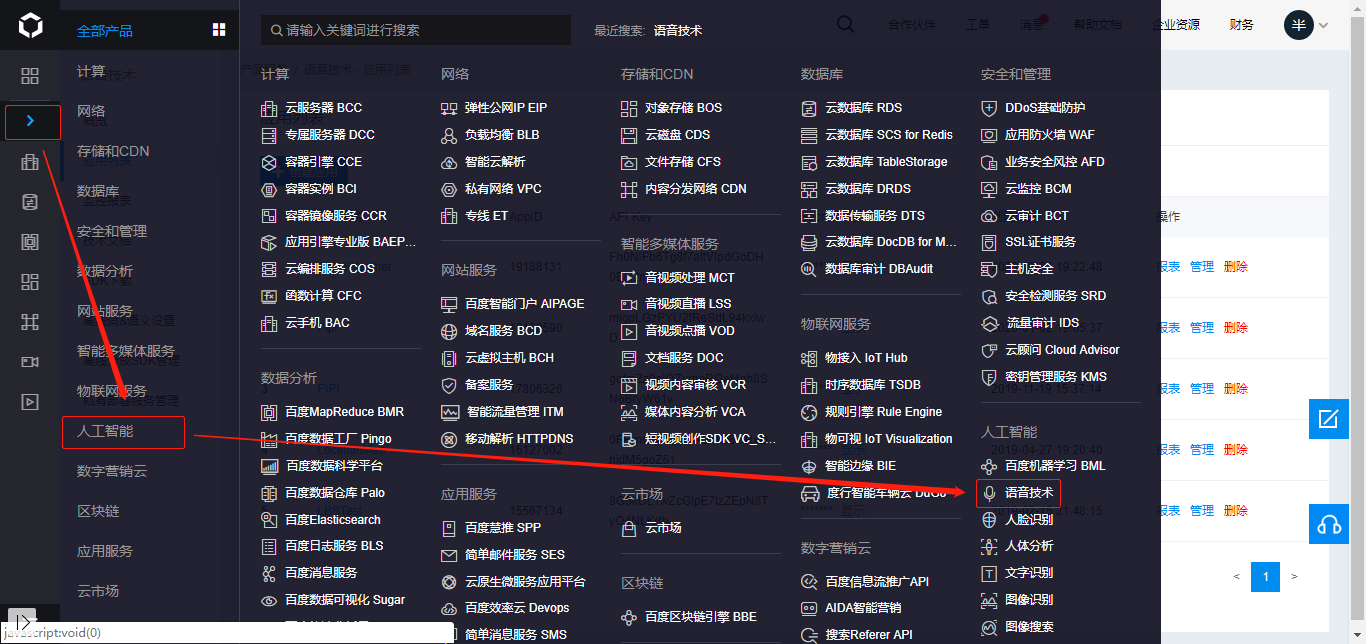
Task: Click recent search term 语音技术
Action: (678, 30)
